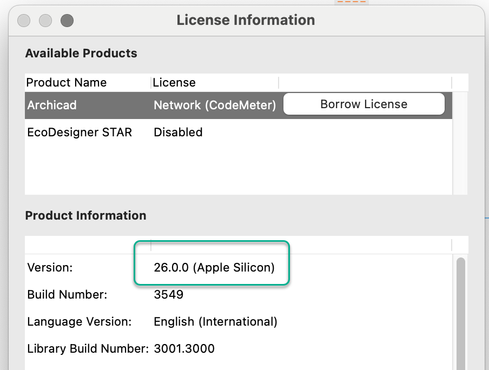Select the EcoDesigner STAR row

[238, 132]
